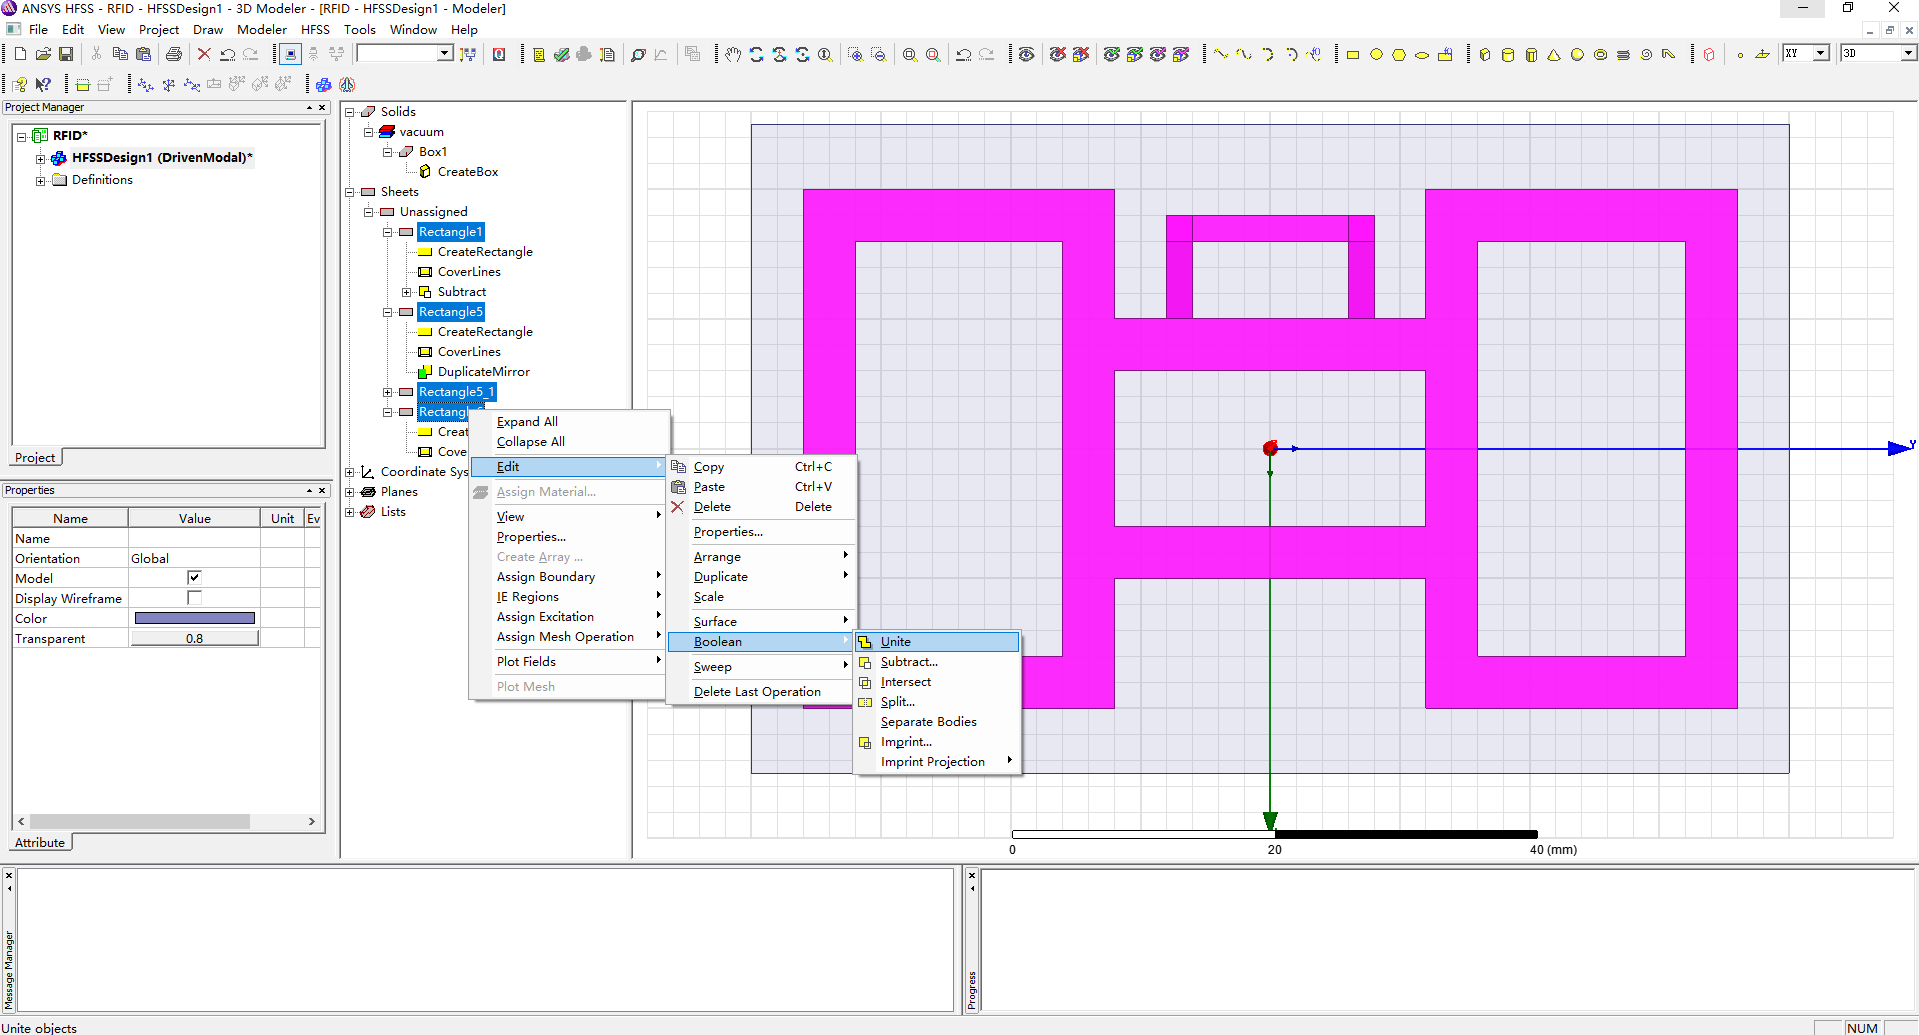Enable the Display Wireframe checkbox
This screenshot has width=1919, height=1035.
194,597
